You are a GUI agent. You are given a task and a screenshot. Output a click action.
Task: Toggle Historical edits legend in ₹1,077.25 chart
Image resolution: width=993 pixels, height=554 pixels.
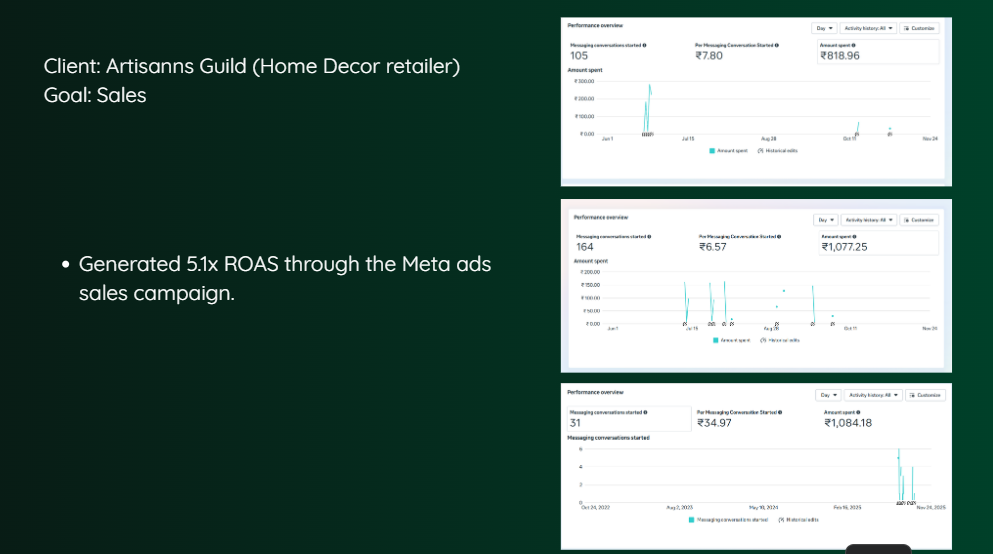[779, 340]
